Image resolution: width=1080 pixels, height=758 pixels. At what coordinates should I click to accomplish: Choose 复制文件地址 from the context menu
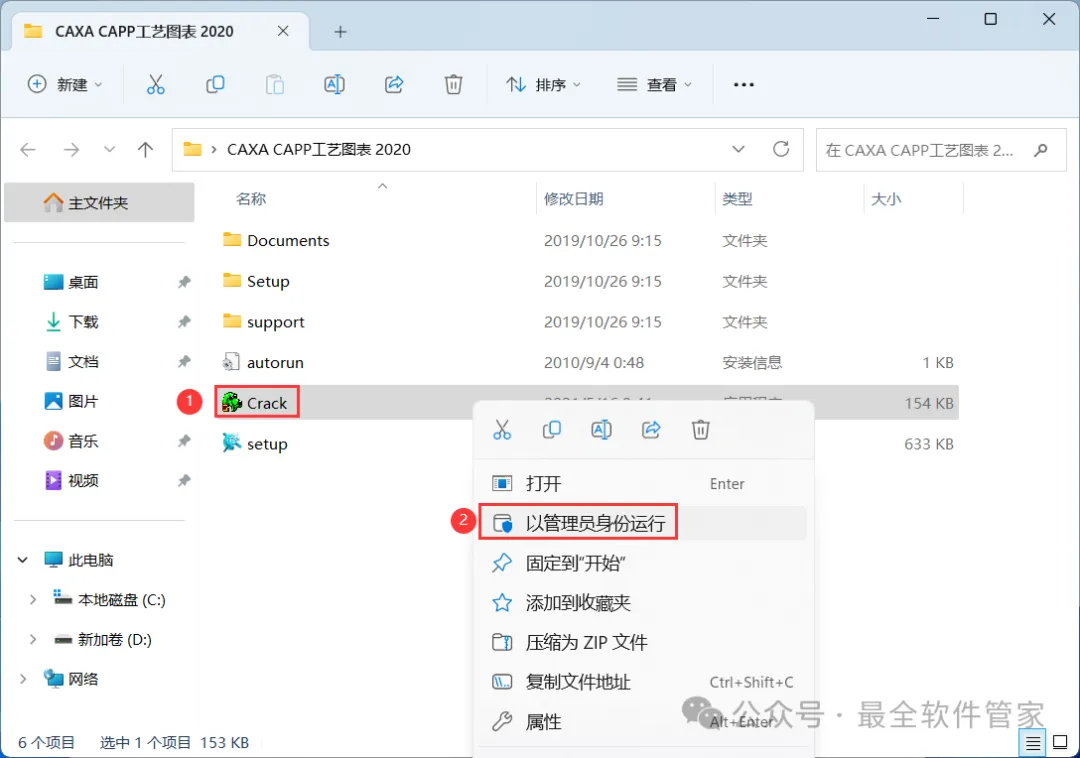tap(642, 682)
